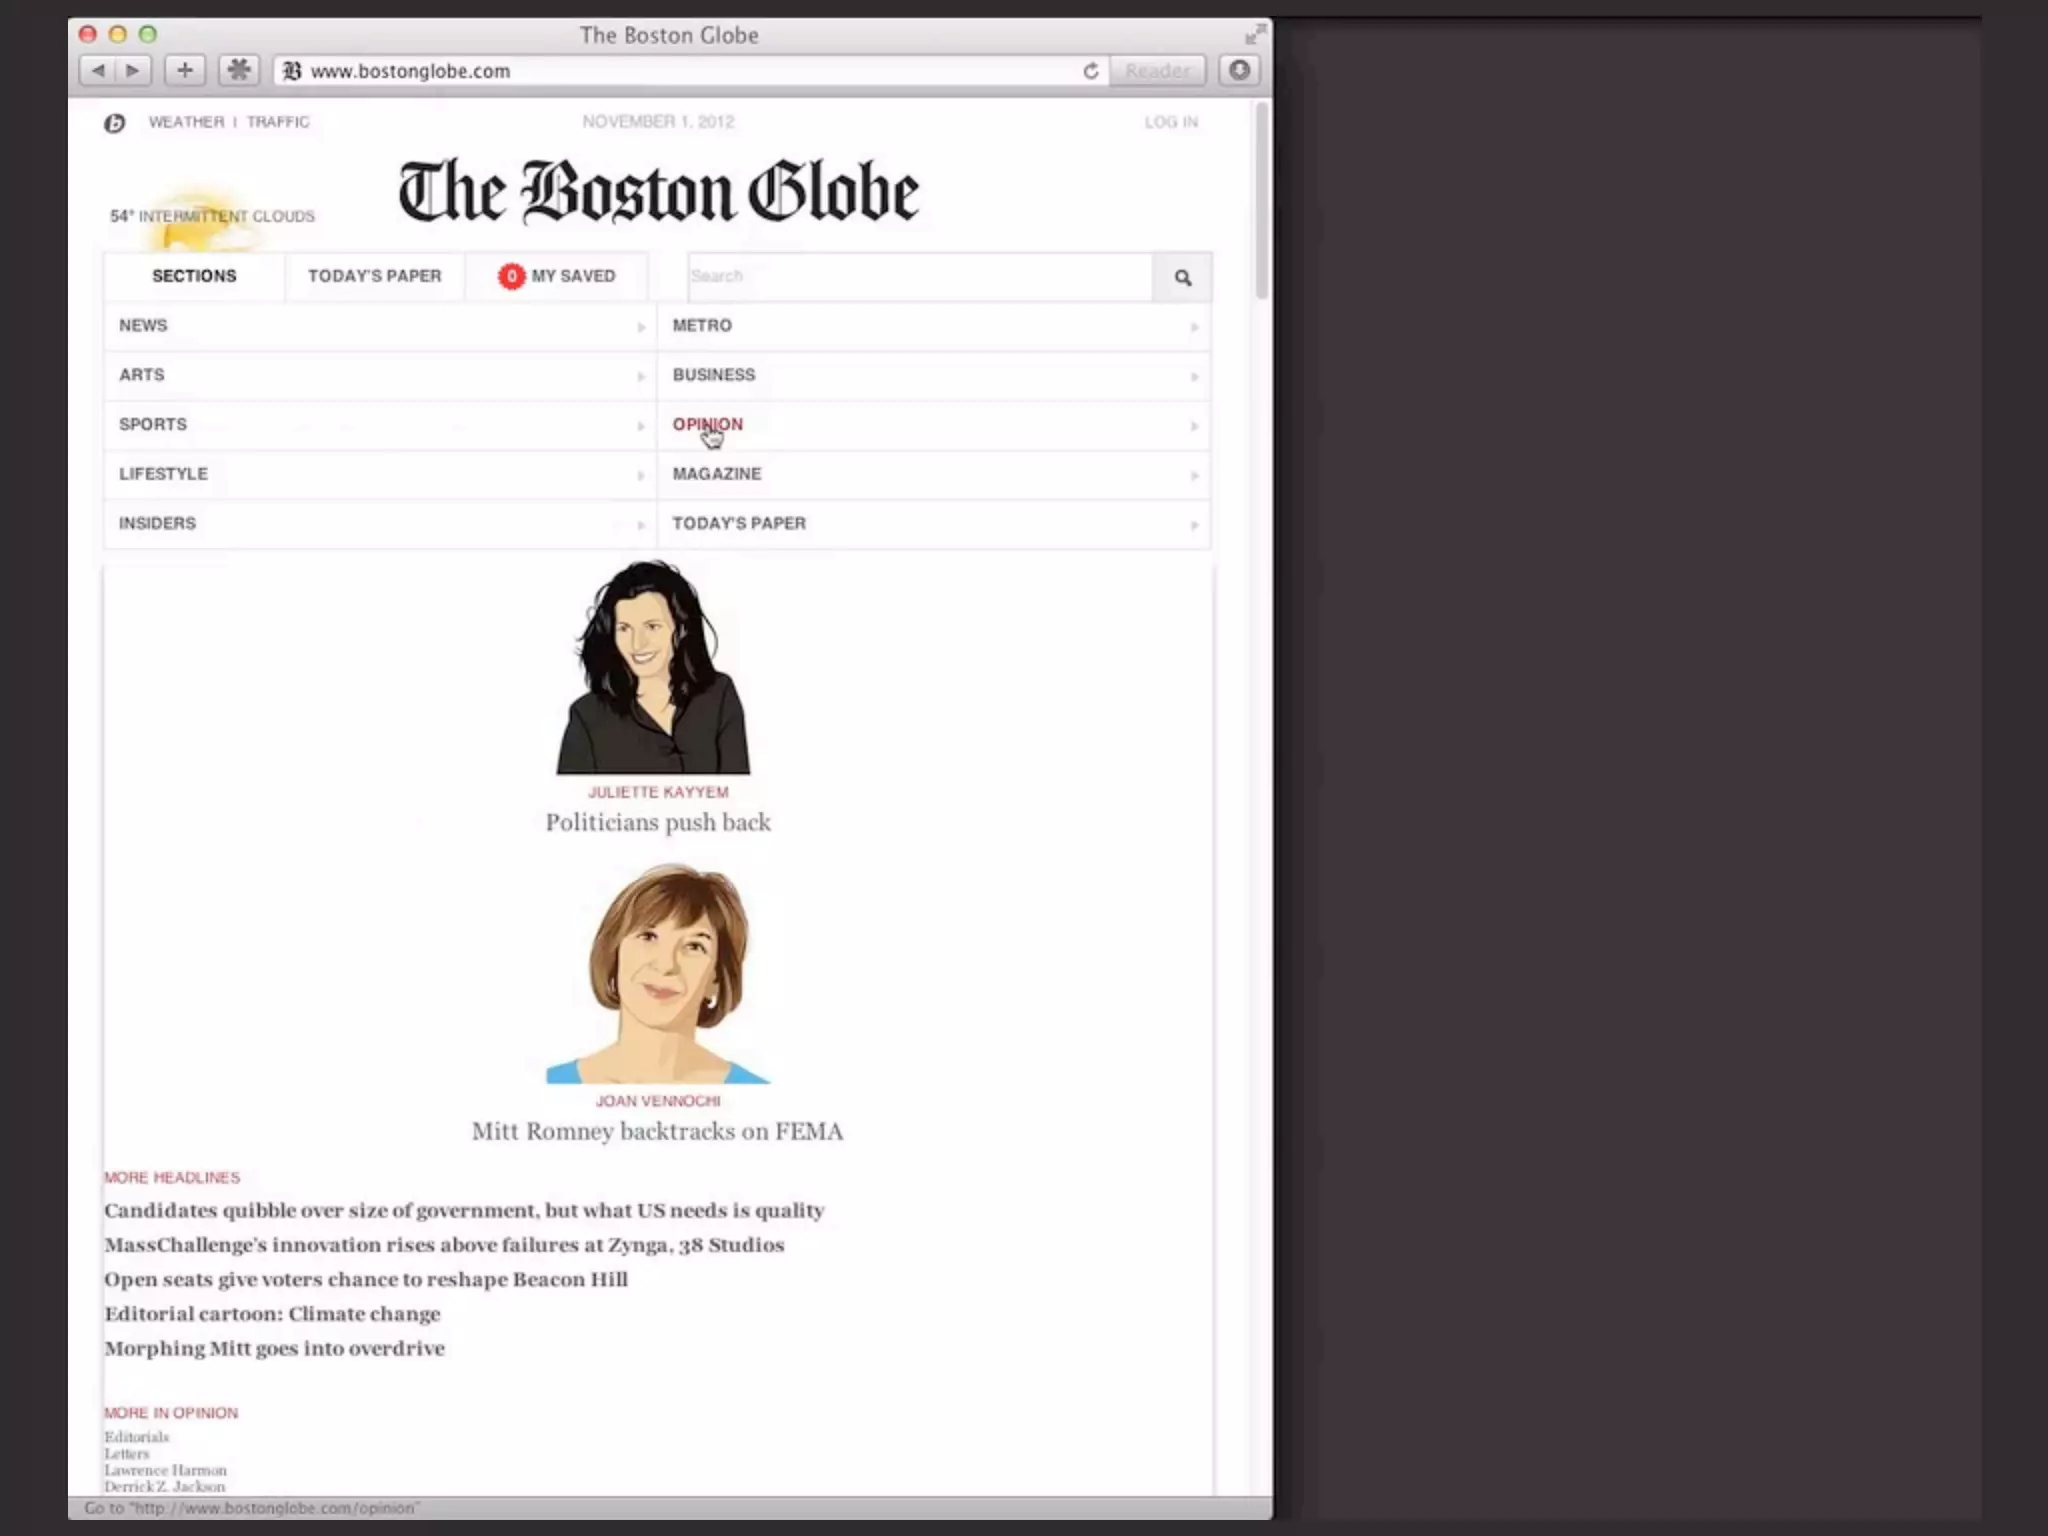Enter fullscreen with the top-right arrows icon
Image resolution: width=2048 pixels, height=1536 pixels.
coord(1254,35)
